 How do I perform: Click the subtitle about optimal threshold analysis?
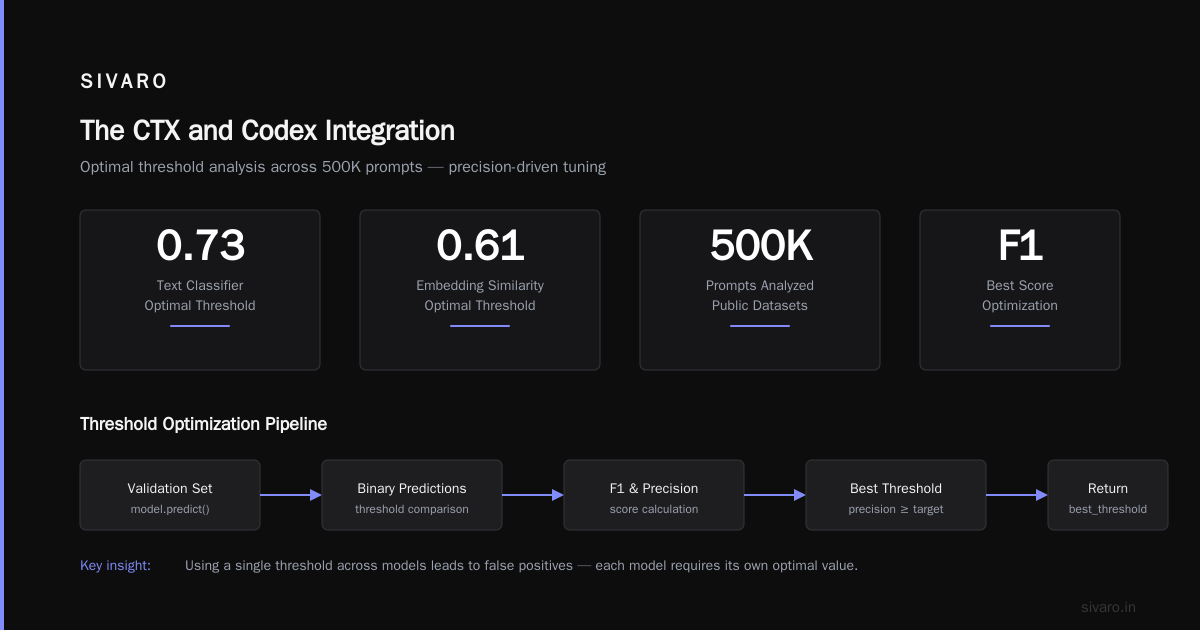pos(343,167)
